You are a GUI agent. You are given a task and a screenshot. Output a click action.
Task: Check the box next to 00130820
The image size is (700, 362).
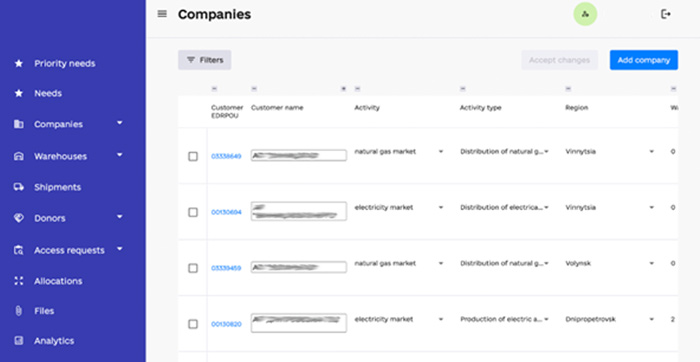pyautogui.click(x=193, y=324)
